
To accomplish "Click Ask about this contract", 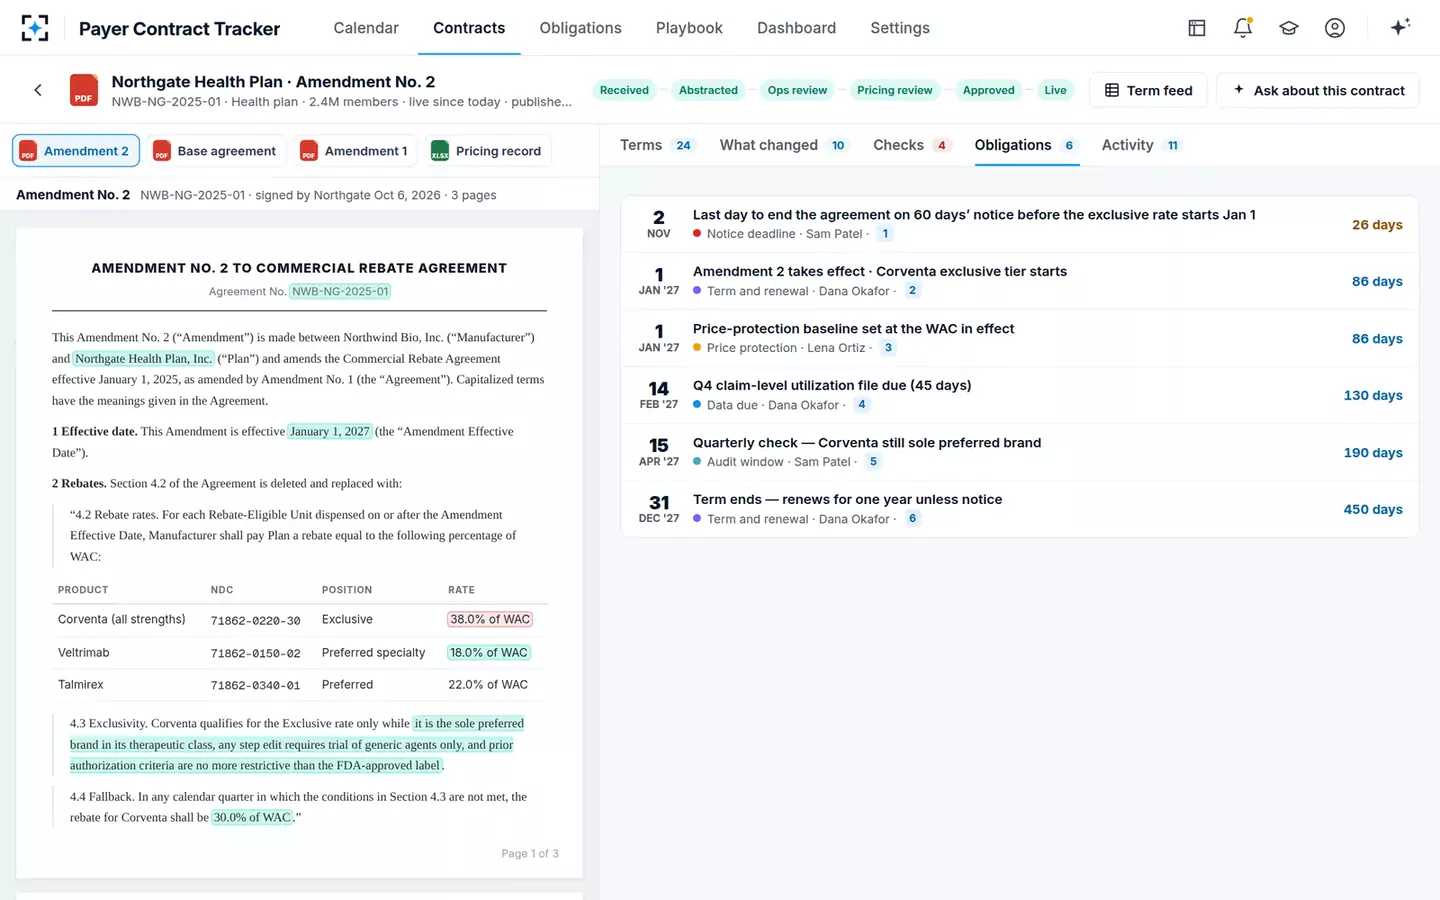I will (x=1318, y=90).
